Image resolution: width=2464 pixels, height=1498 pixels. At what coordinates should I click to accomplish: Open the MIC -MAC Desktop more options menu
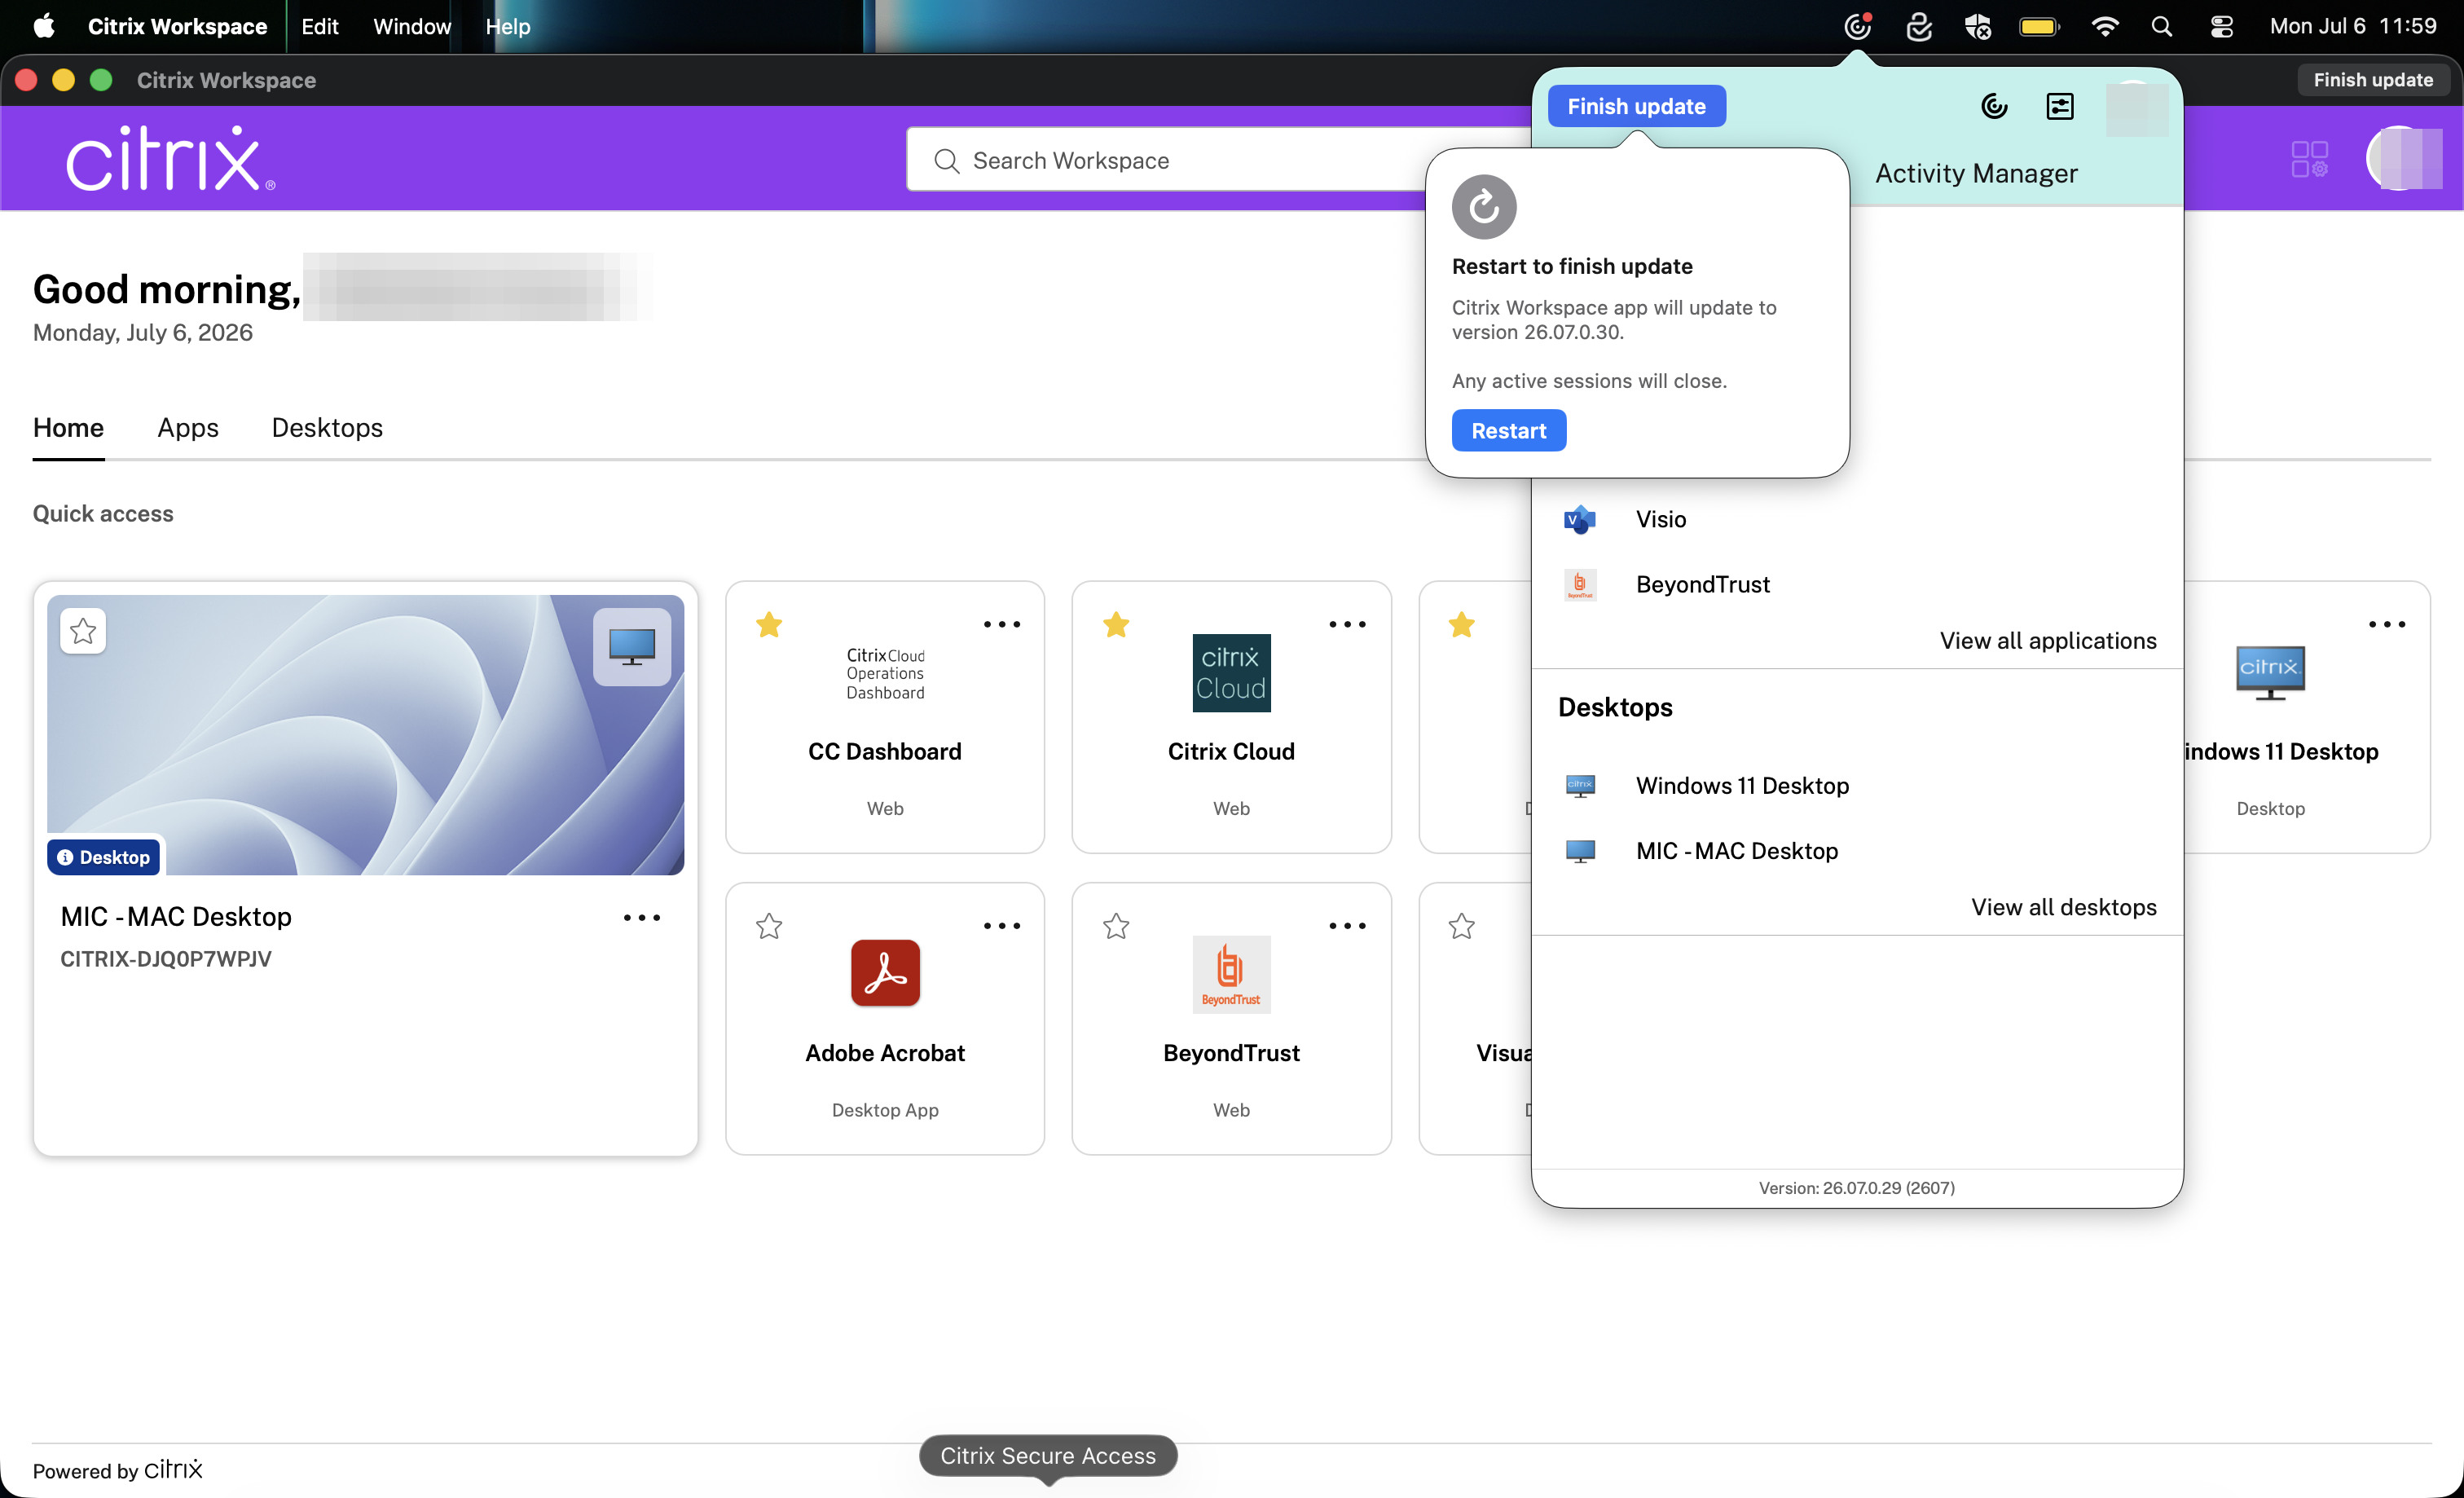point(642,917)
